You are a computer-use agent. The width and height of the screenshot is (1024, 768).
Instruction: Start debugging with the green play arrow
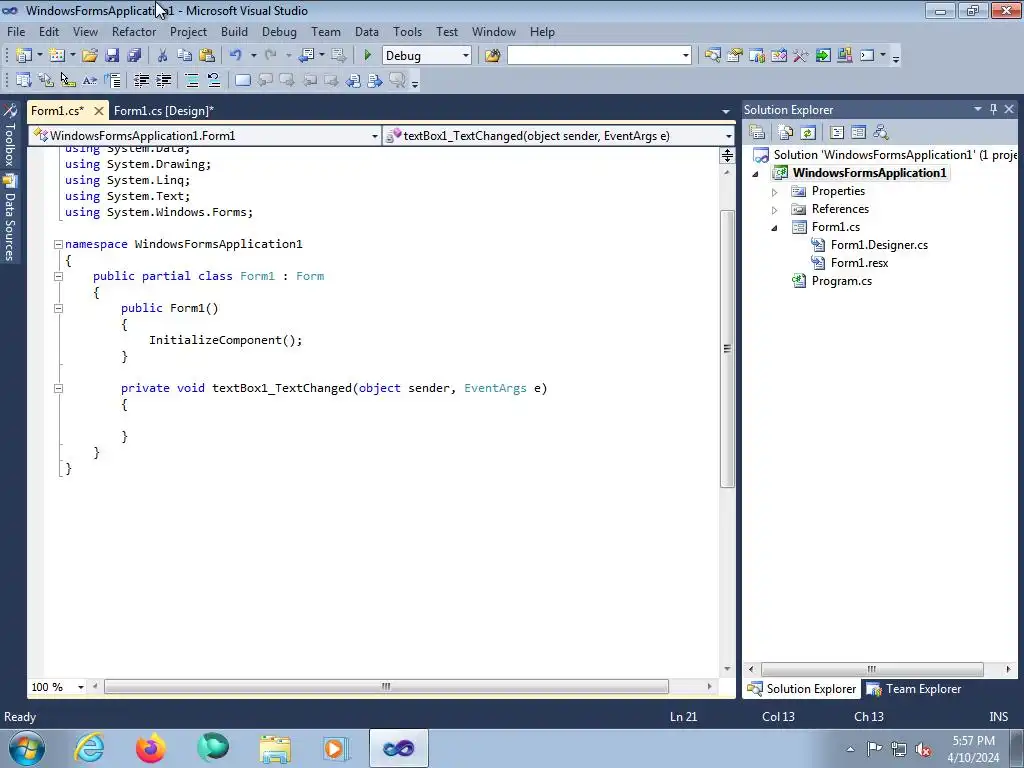tap(367, 56)
